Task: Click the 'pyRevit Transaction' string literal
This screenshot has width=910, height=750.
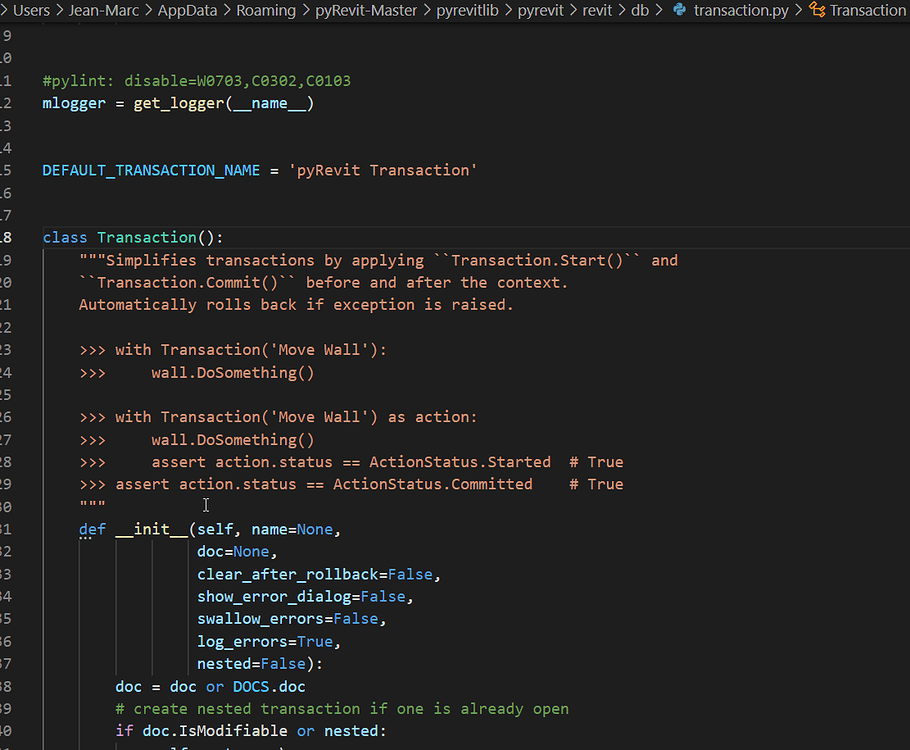Action: [383, 170]
